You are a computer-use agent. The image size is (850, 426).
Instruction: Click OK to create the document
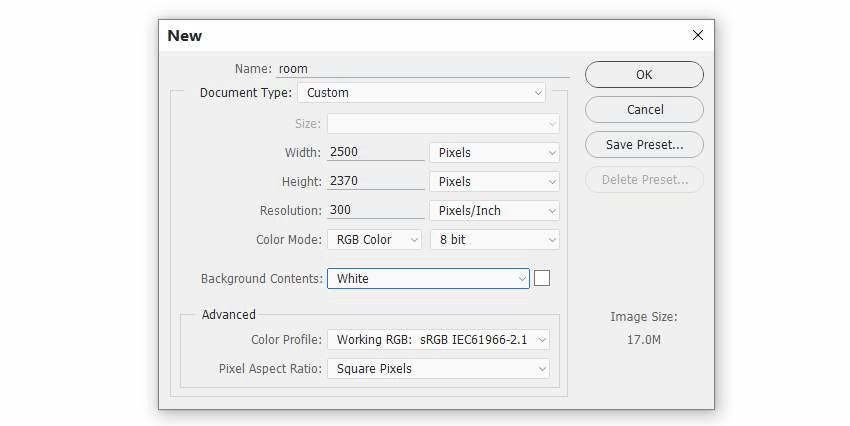[x=644, y=75]
